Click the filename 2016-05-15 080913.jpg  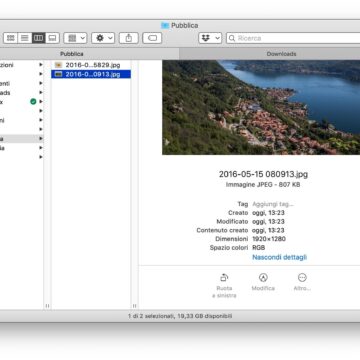[263, 174]
